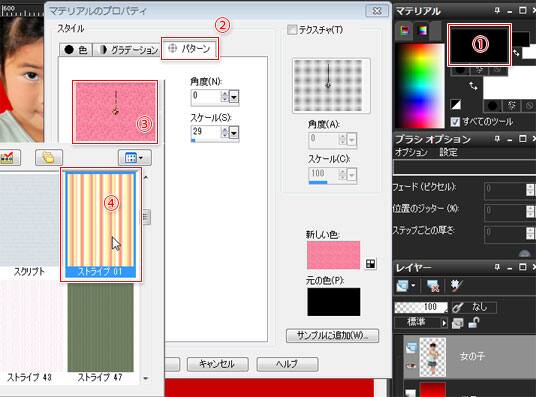
Task: Open the pattern view mode dropdown
Action: coord(135,157)
